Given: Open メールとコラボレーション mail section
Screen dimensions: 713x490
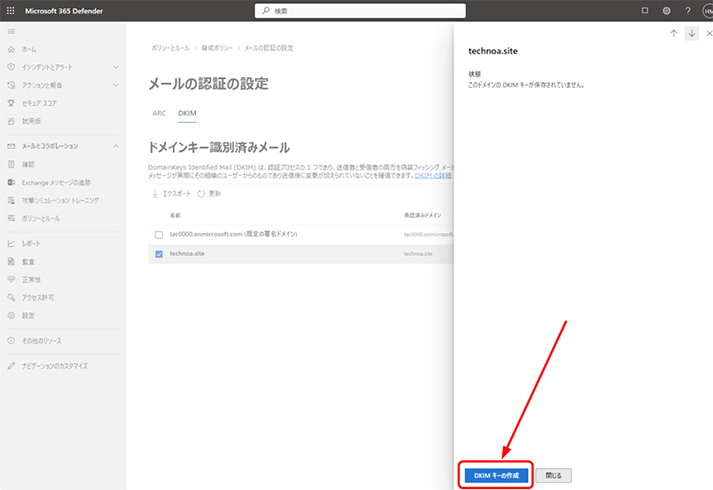Looking at the screenshot, I should [50, 146].
